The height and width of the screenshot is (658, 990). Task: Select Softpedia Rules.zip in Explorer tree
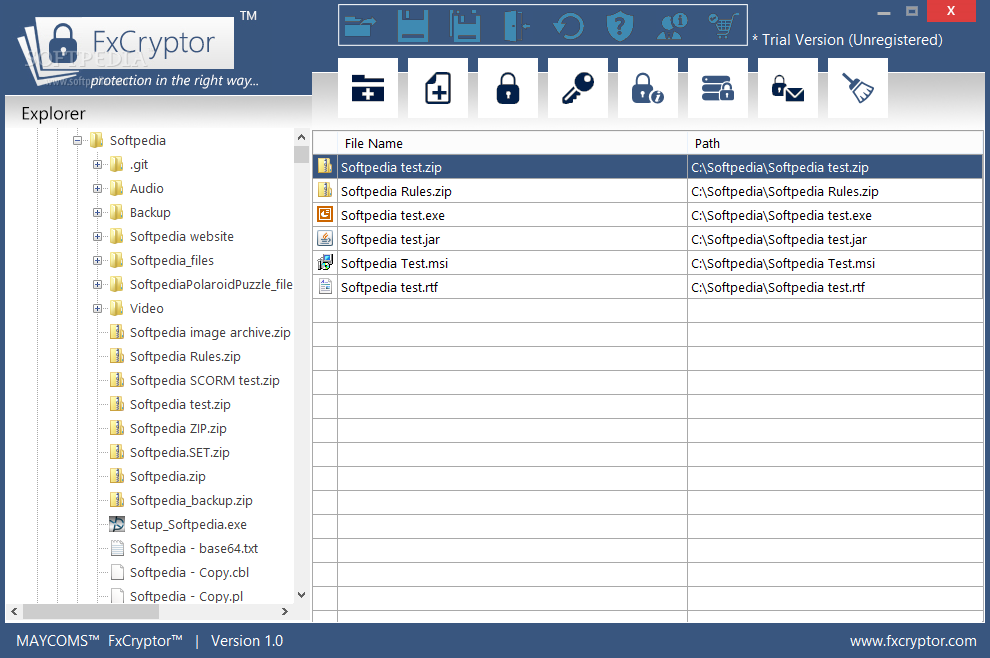pyautogui.click(x=185, y=356)
